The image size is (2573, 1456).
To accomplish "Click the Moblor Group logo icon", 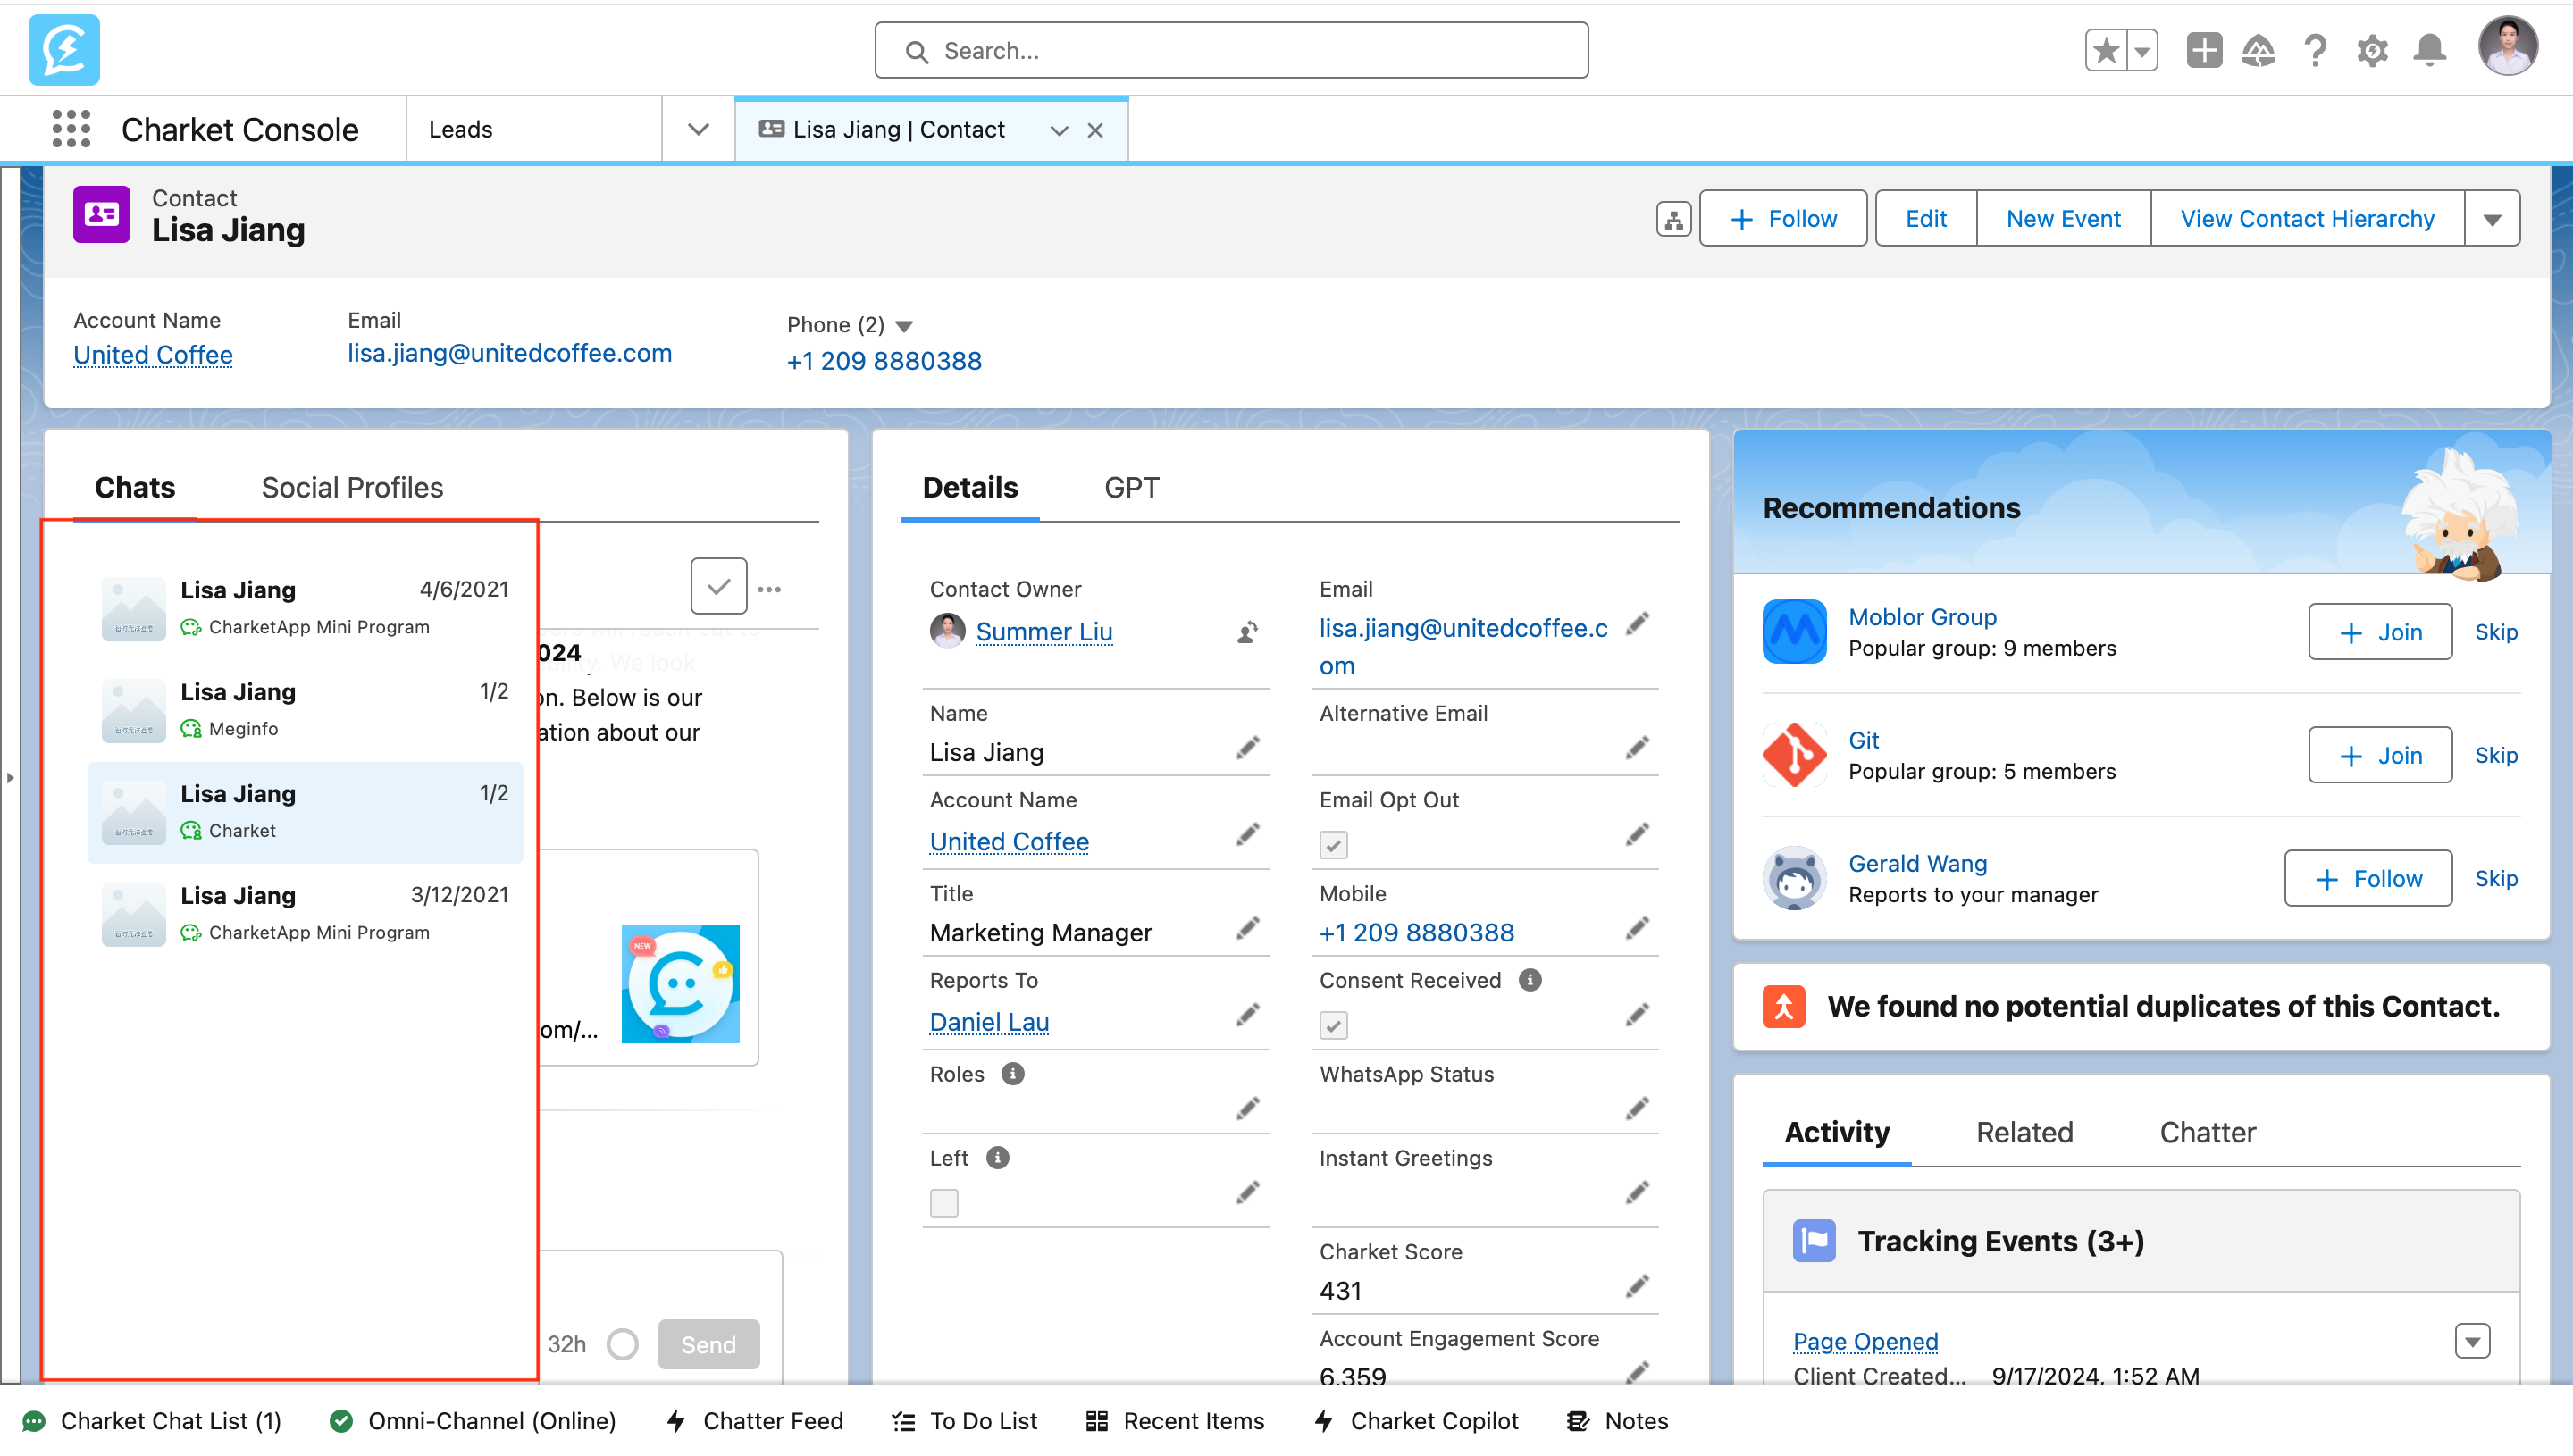I will pos(1794,632).
